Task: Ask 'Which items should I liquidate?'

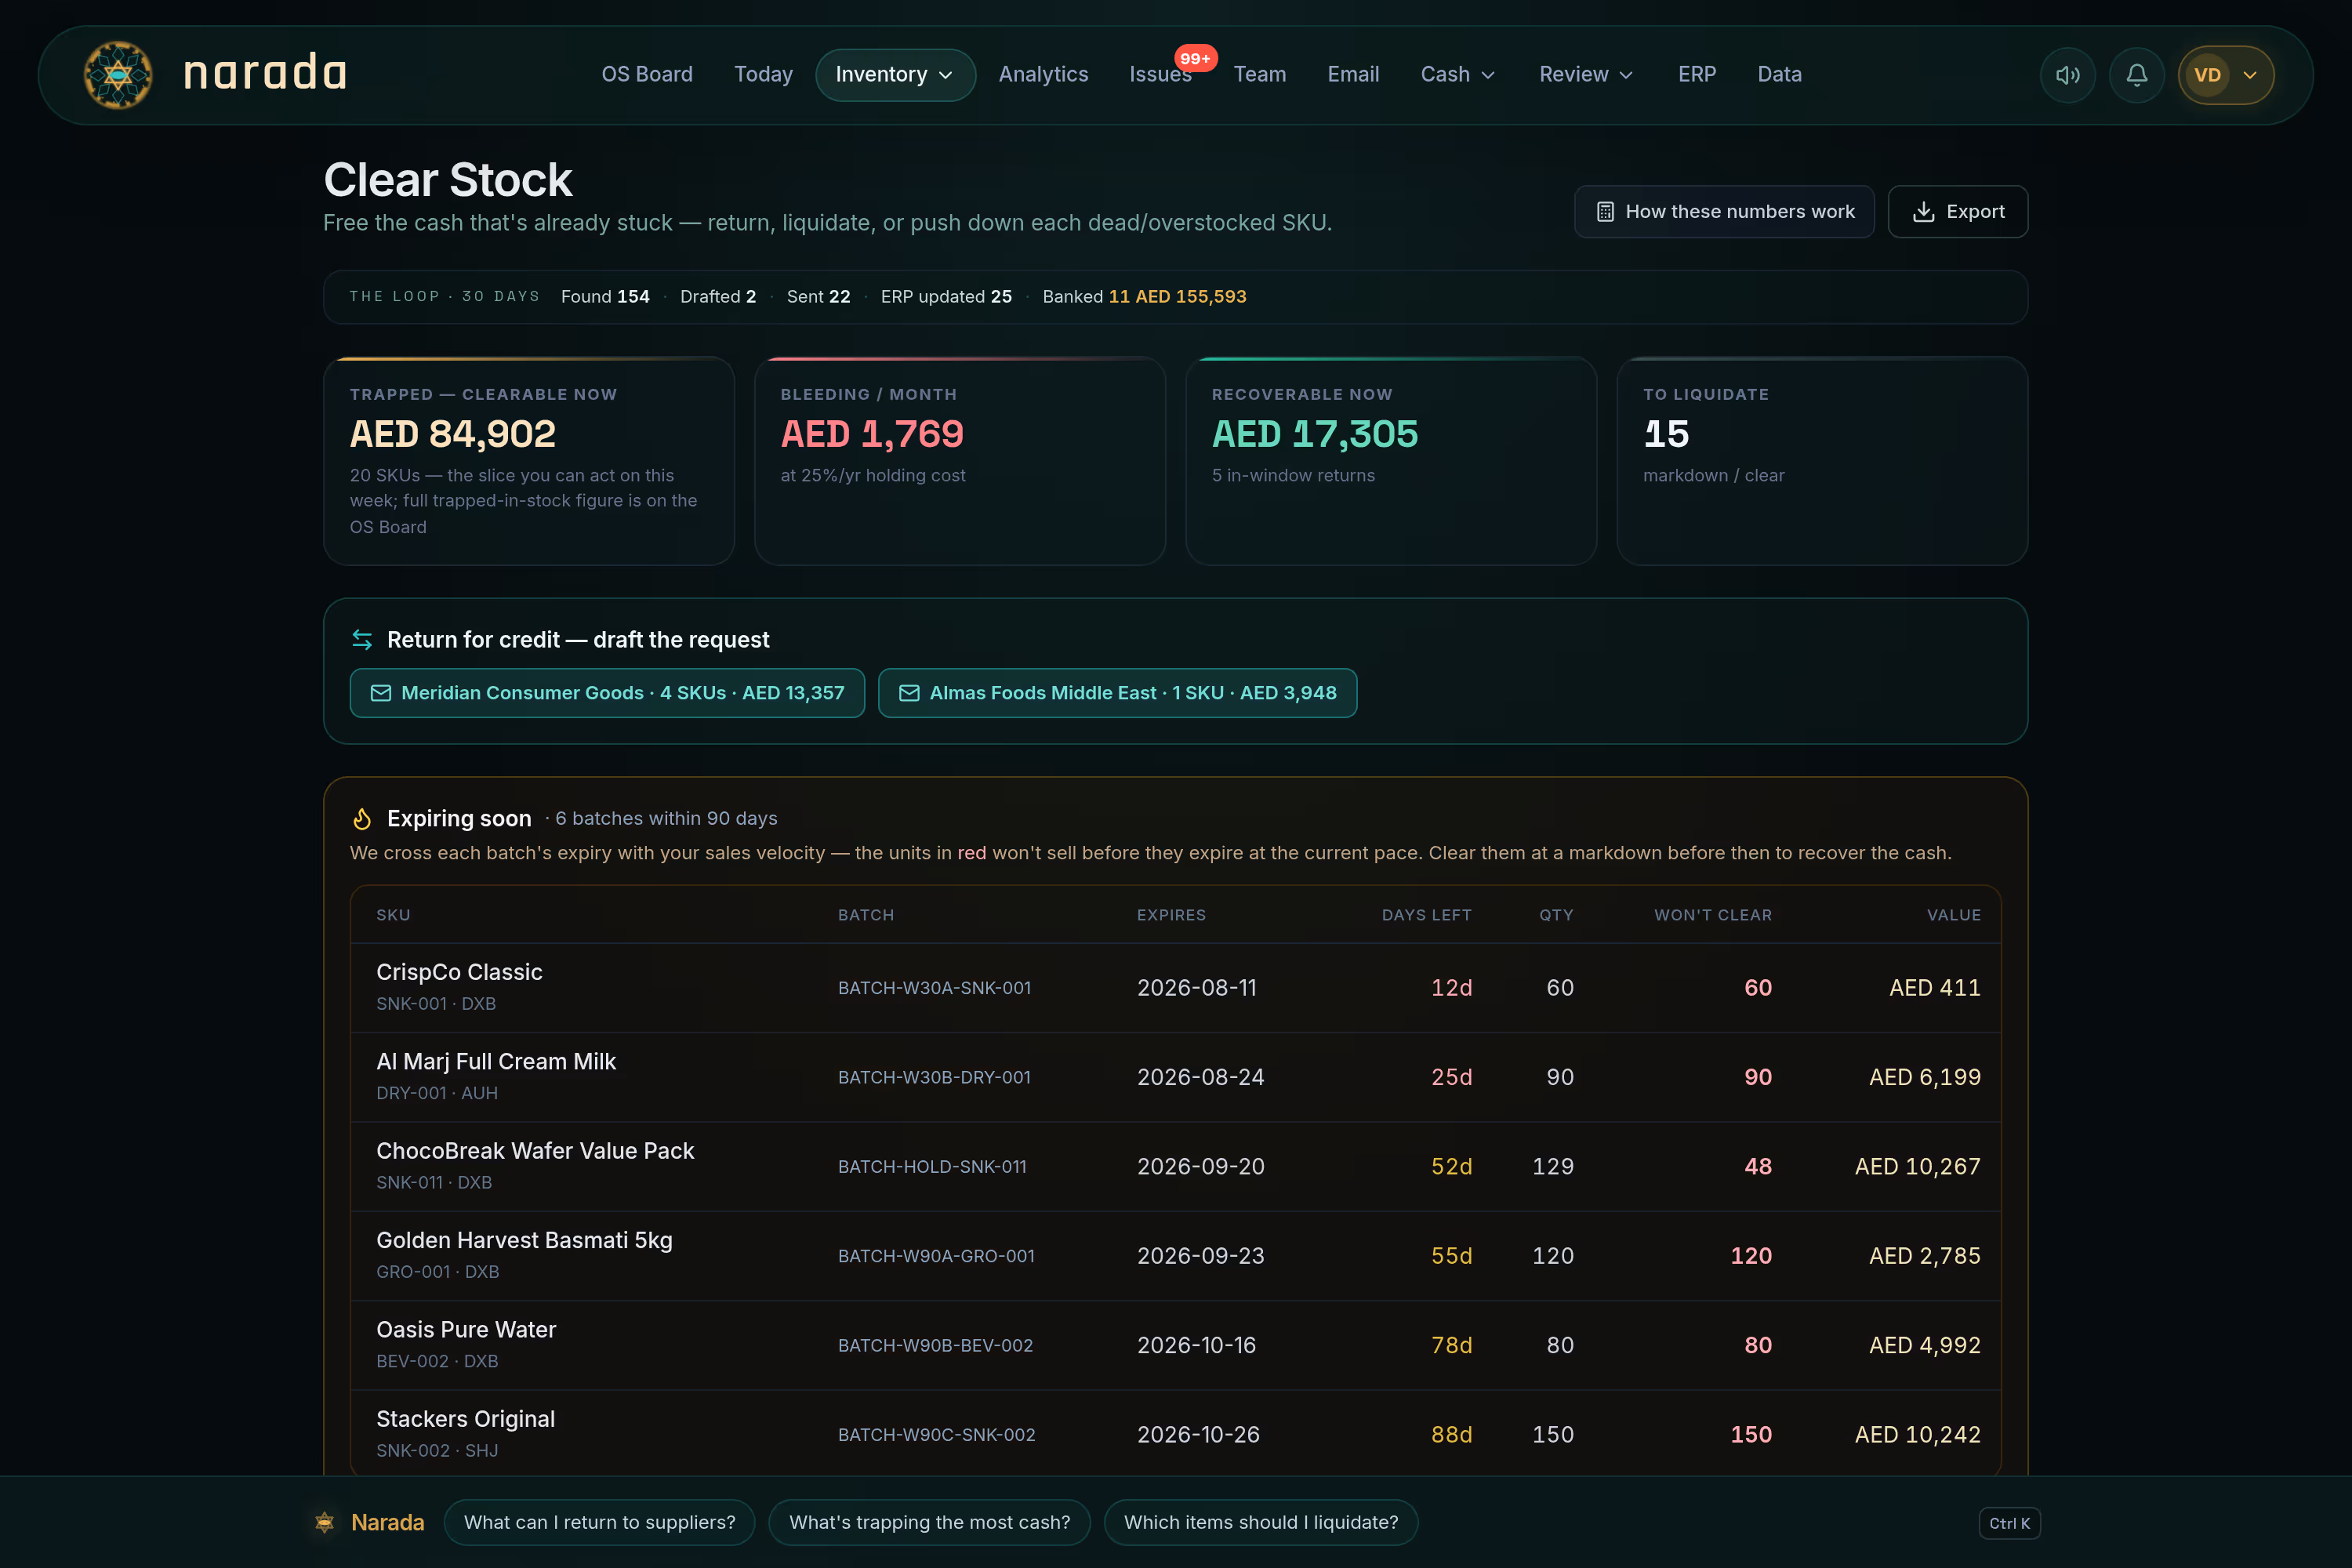Action: pyautogui.click(x=1260, y=1522)
